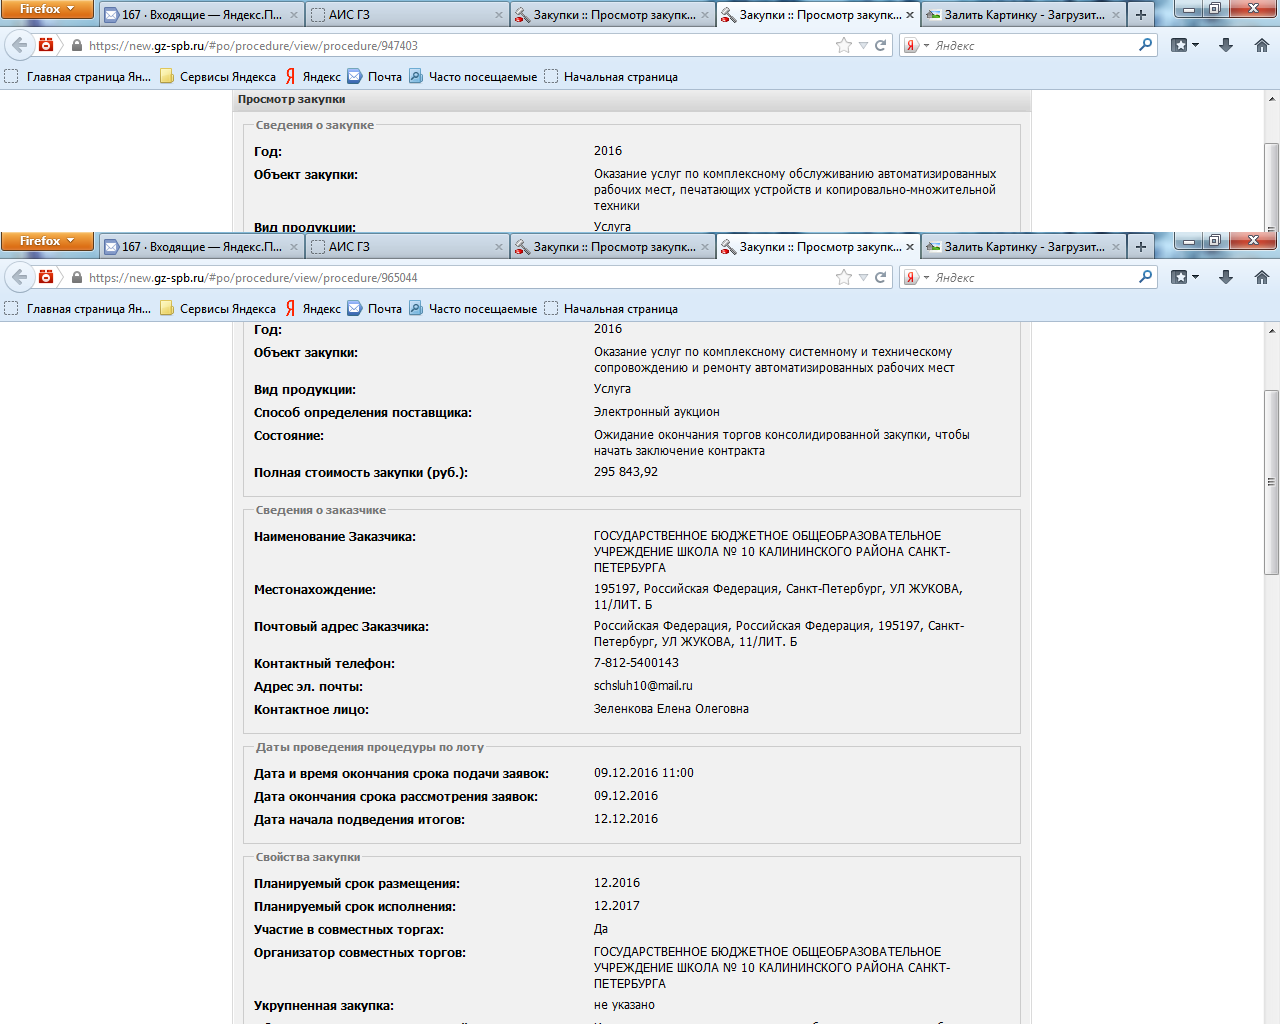The width and height of the screenshot is (1280, 1024).
Task: Select the deadline '09.12.2016 11:00'
Action: 644,773
